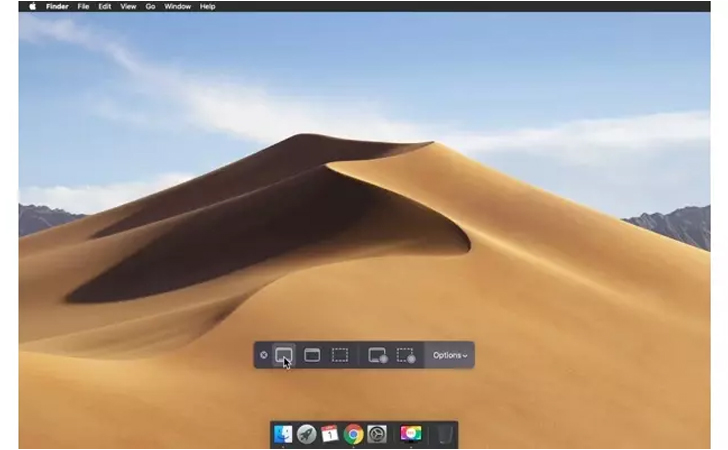Open the Window menu
The width and height of the screenshot is (728, 450).
click(177, 7)
